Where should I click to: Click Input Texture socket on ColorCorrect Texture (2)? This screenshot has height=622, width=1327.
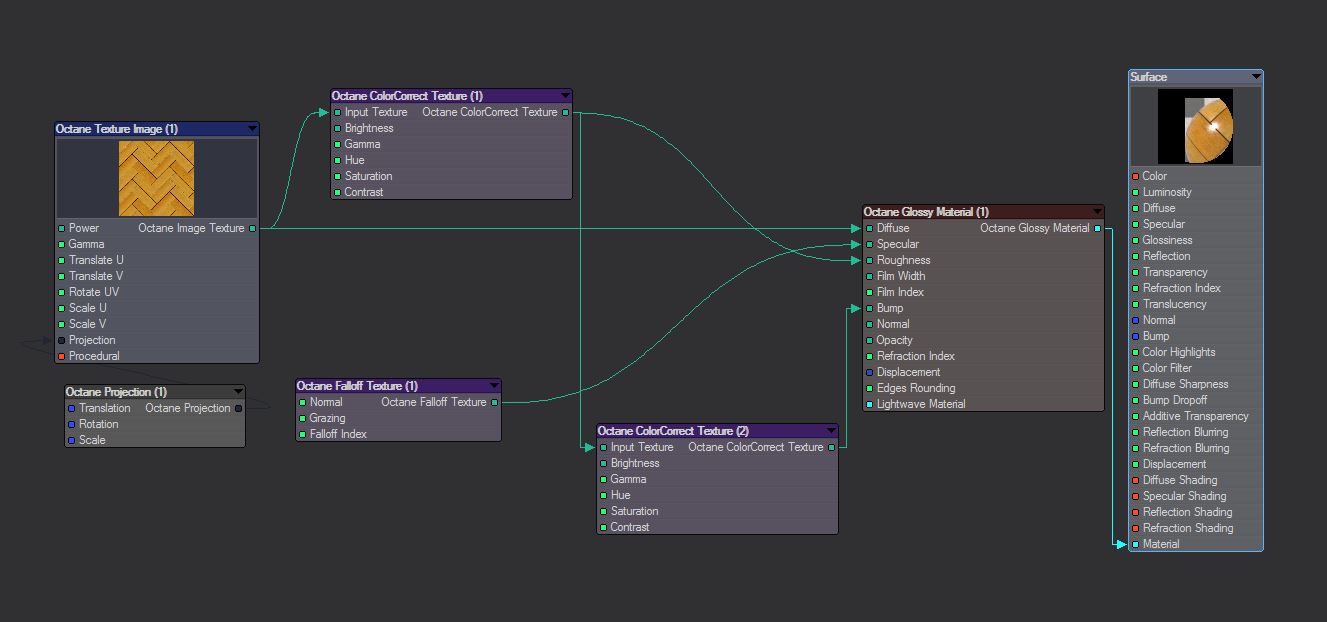coord(603,447)
